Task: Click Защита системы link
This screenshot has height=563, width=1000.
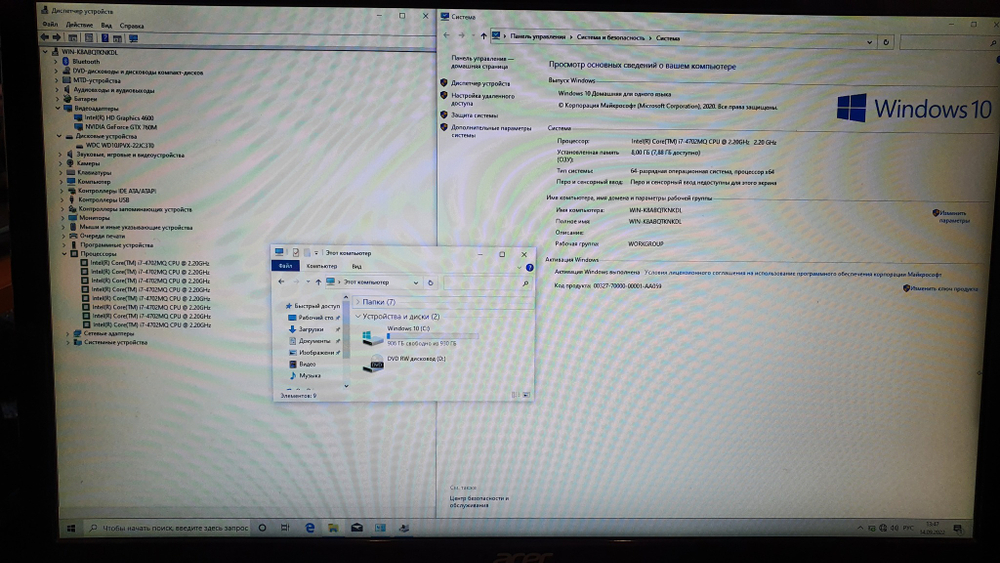Action: pyautogui.click(x=474, y=115)
